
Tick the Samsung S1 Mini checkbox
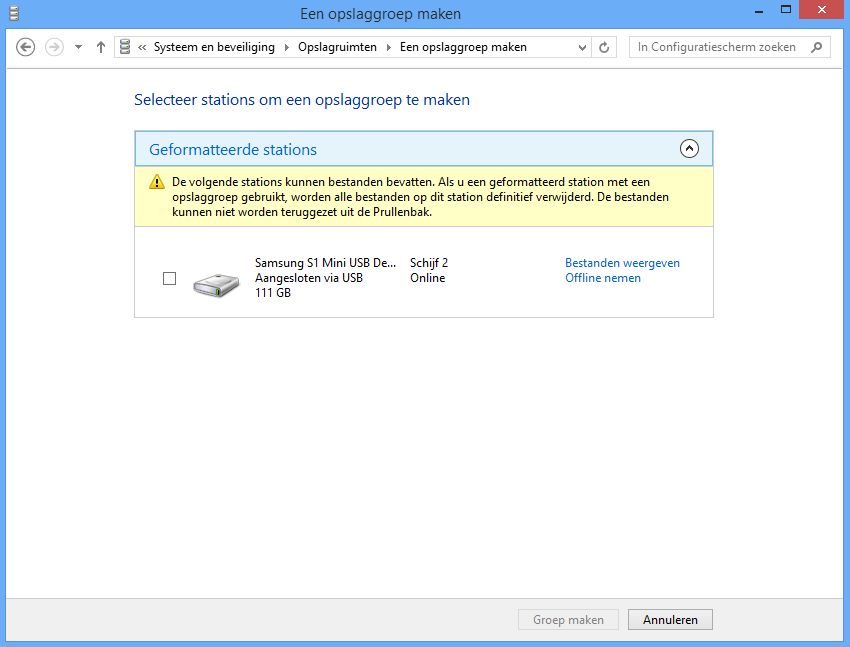(x=169, y=279)
